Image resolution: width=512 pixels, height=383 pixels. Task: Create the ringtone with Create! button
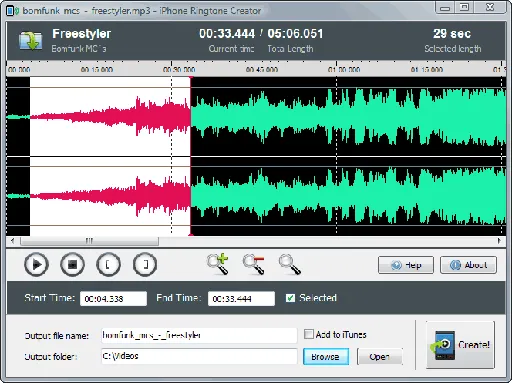point(460,345)
